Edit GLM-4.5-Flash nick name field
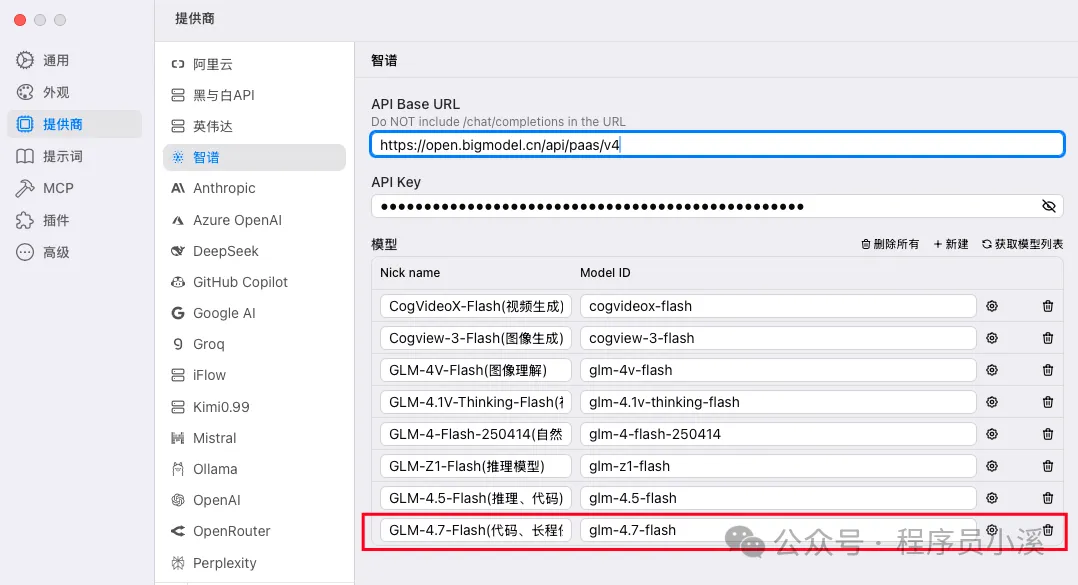Image resolution: width=1078 pixels, height=585 pixels. pos(476,498)
